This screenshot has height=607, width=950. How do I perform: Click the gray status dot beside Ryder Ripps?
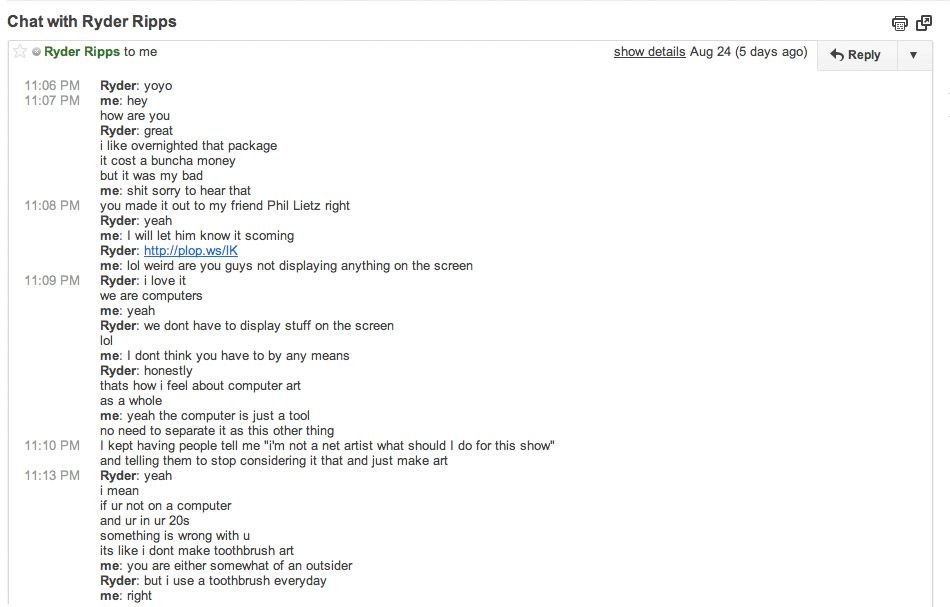[36, 52]
